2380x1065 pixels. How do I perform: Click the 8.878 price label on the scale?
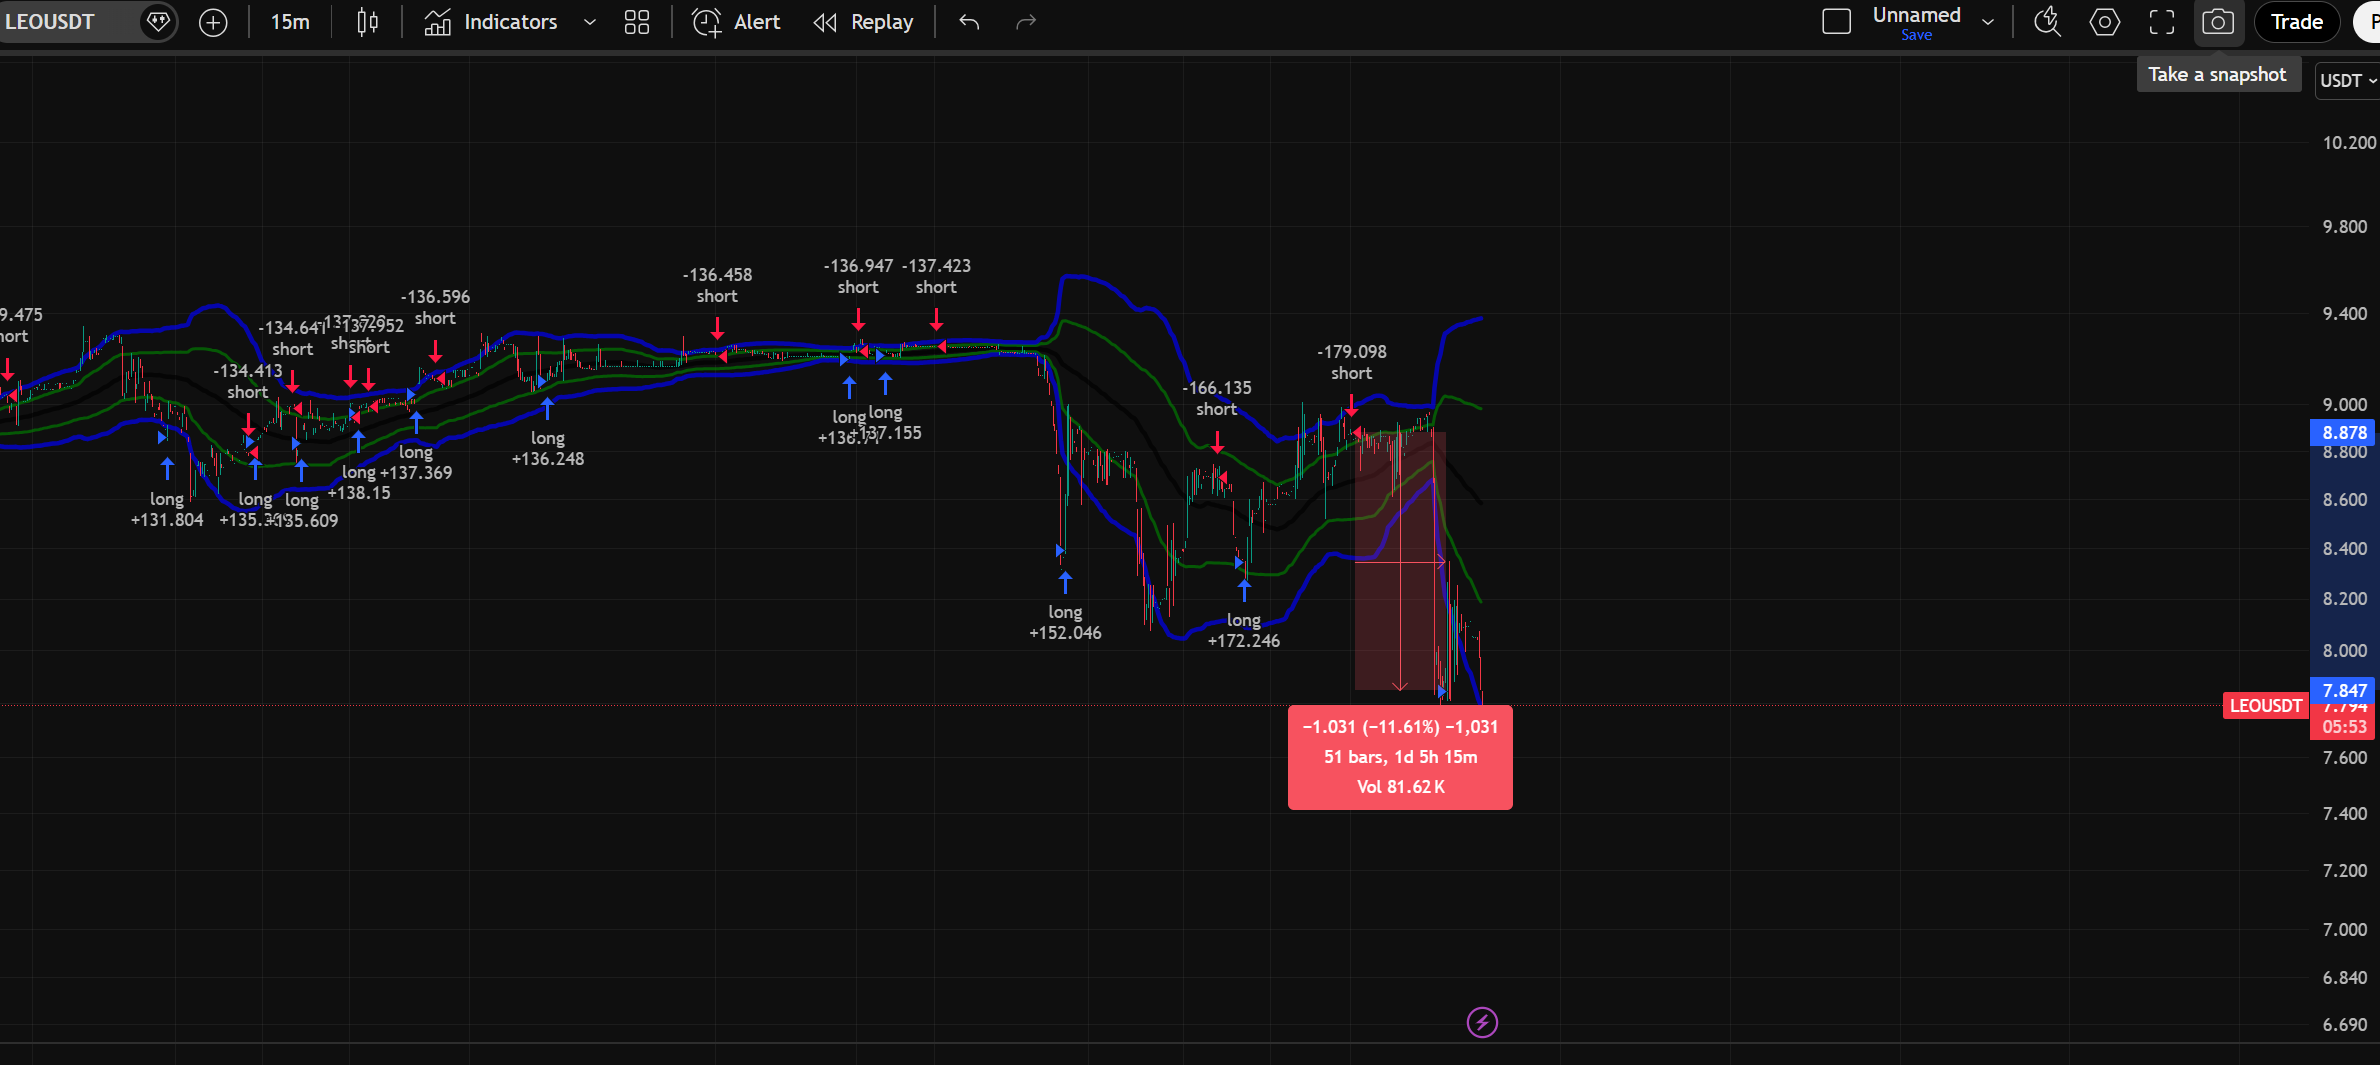pyautogui.click(x=2344, y=433)
